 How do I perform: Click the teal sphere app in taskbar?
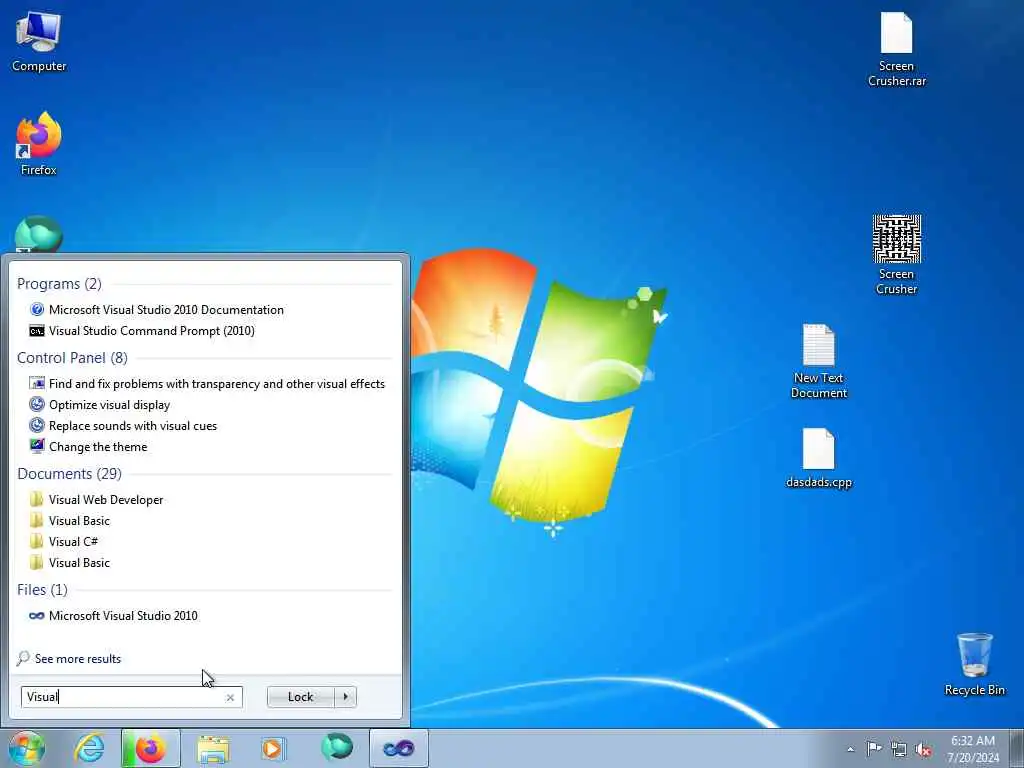337,747
